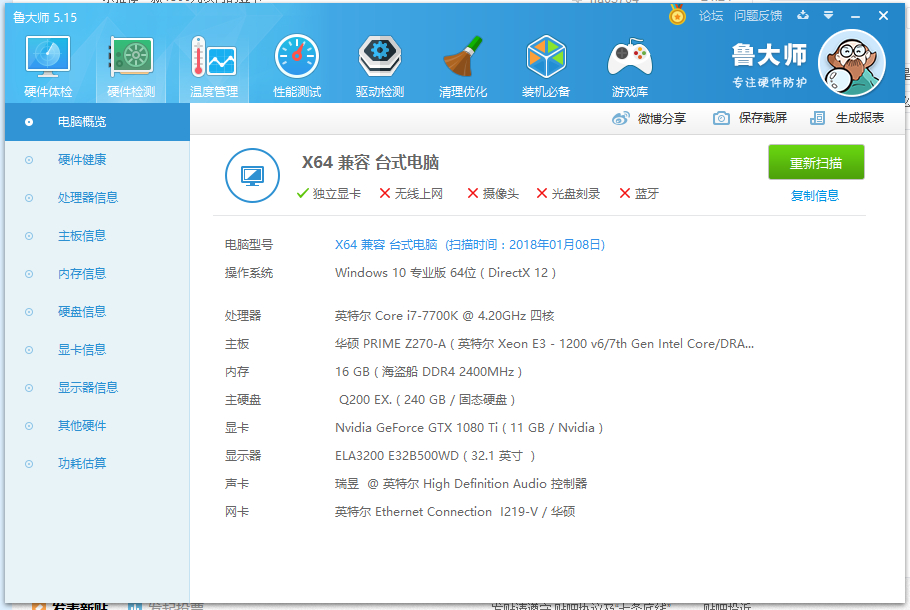
Task: Launch 性能测试 performance test gauge icon
Action: pyautogui.click(x=297, y=66)
